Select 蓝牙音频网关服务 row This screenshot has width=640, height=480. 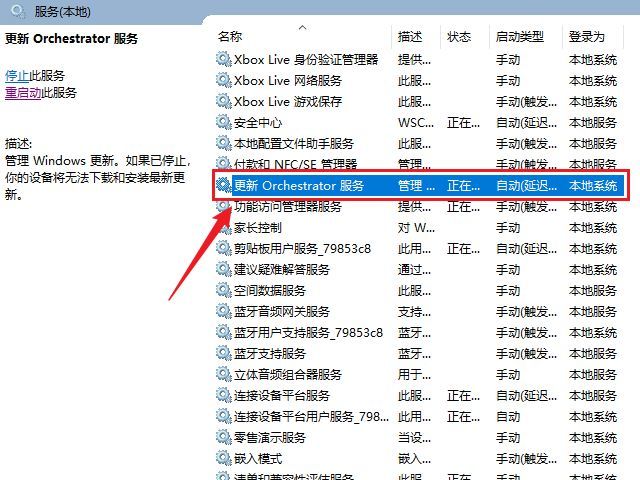[282, 311]
